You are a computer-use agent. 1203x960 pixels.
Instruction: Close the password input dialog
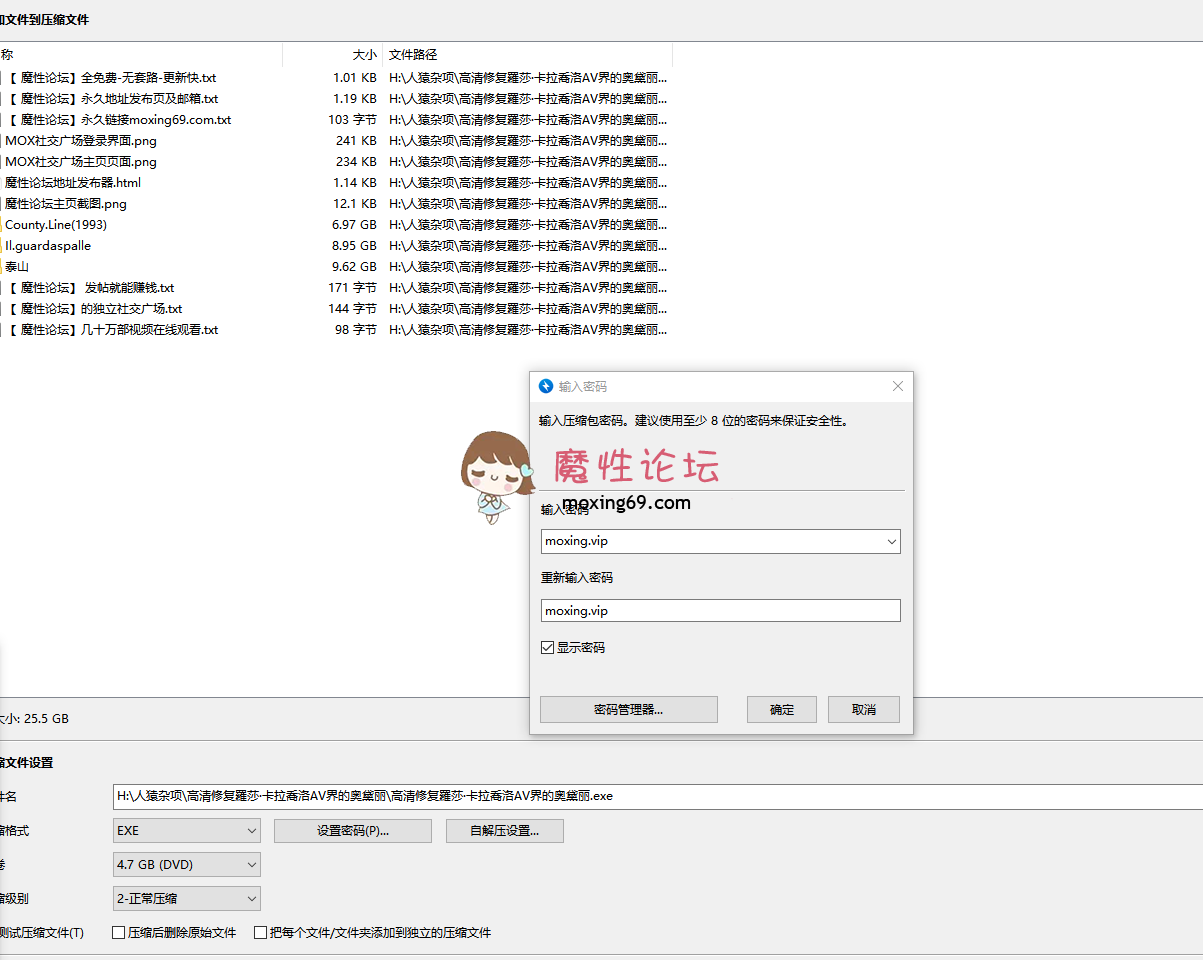897,387
